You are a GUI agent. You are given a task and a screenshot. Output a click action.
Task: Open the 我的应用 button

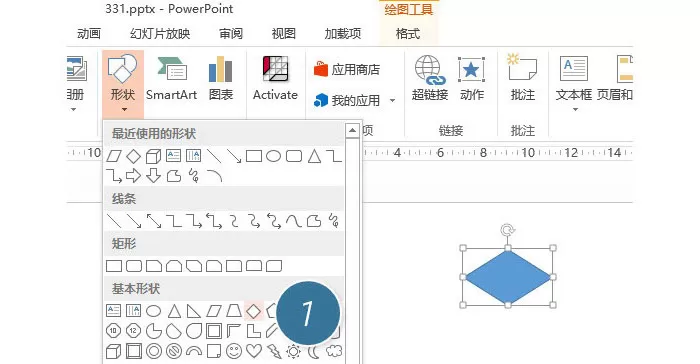(347, 100)
